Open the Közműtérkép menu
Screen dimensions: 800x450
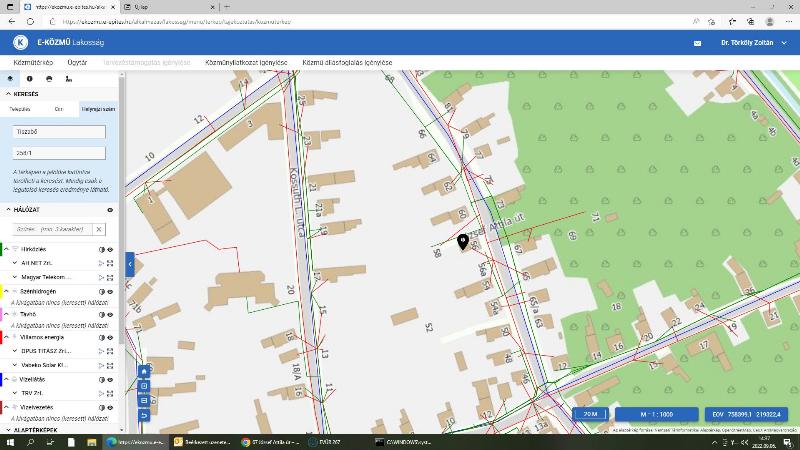pos(33,63)
